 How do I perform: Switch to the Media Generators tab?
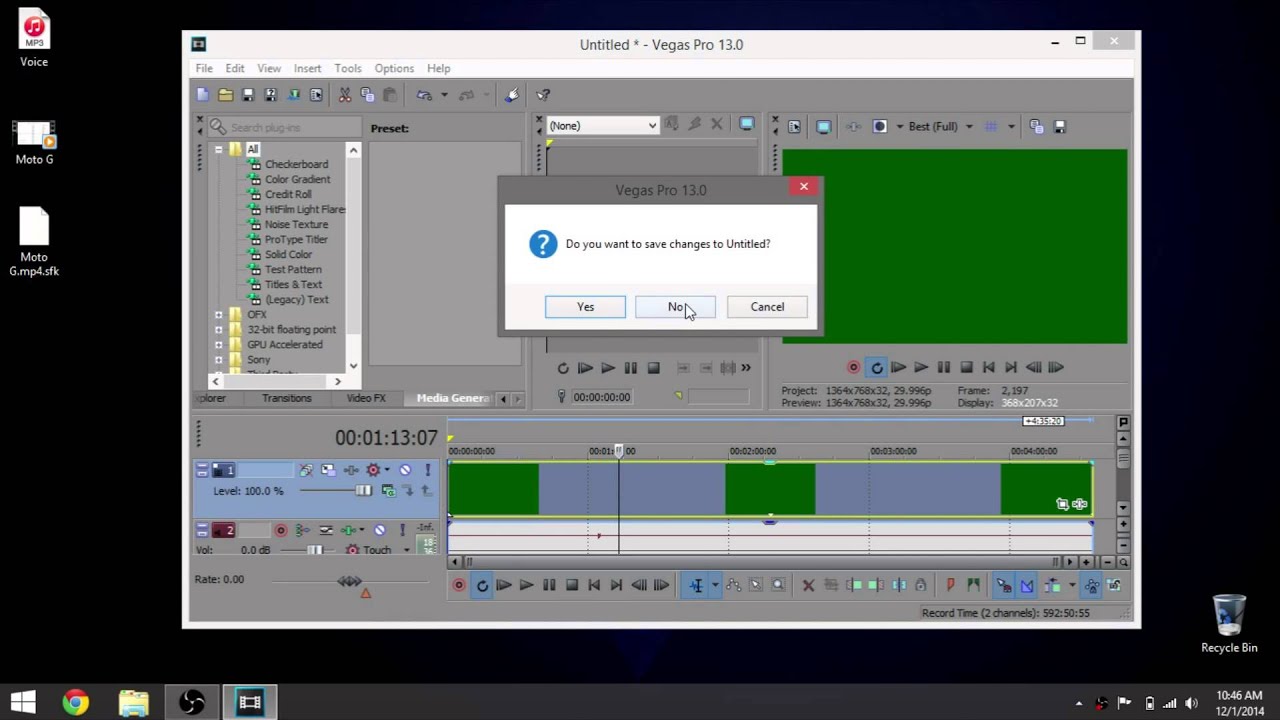452,398
